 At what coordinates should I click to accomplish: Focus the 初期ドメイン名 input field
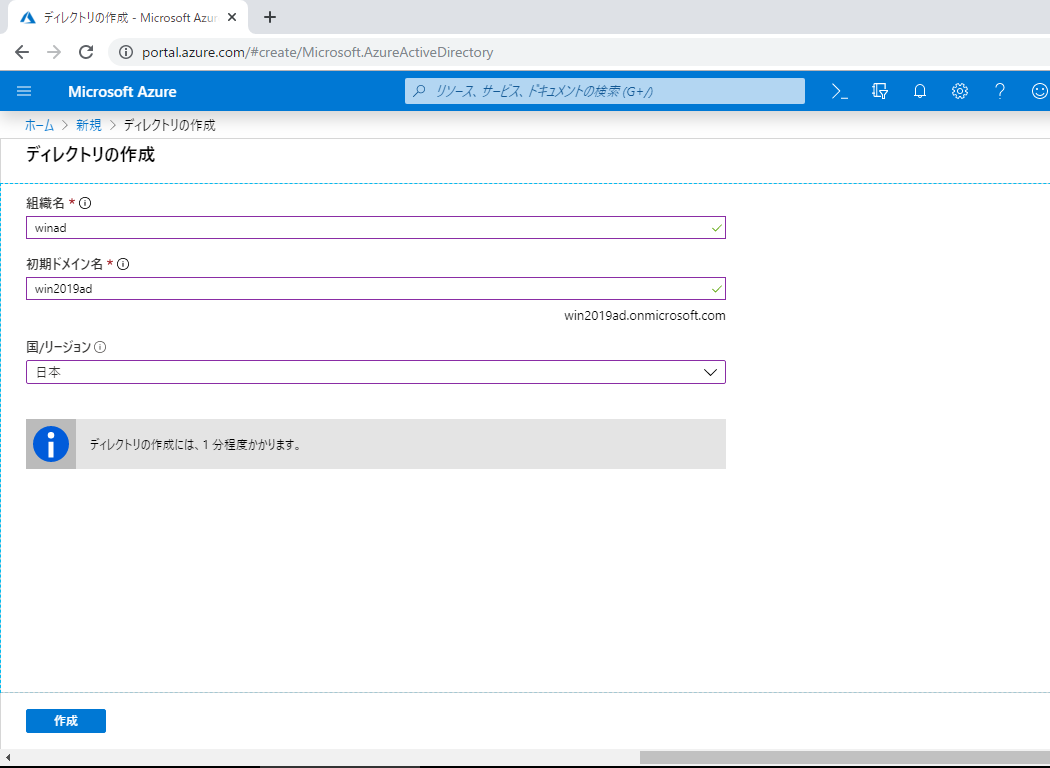pos(376,289)
